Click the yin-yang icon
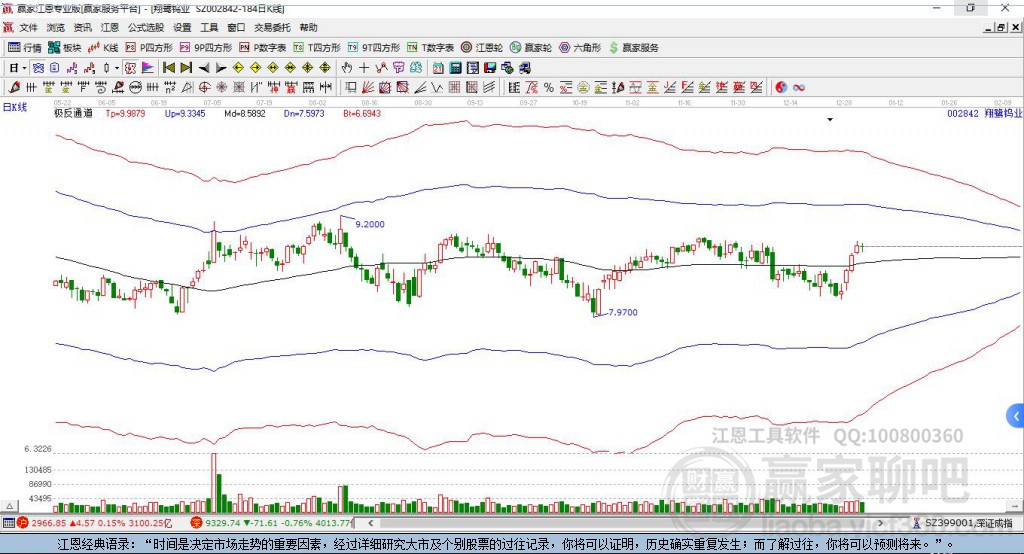This screenshot has height=554, width=1024. click(x=781, y=87)
